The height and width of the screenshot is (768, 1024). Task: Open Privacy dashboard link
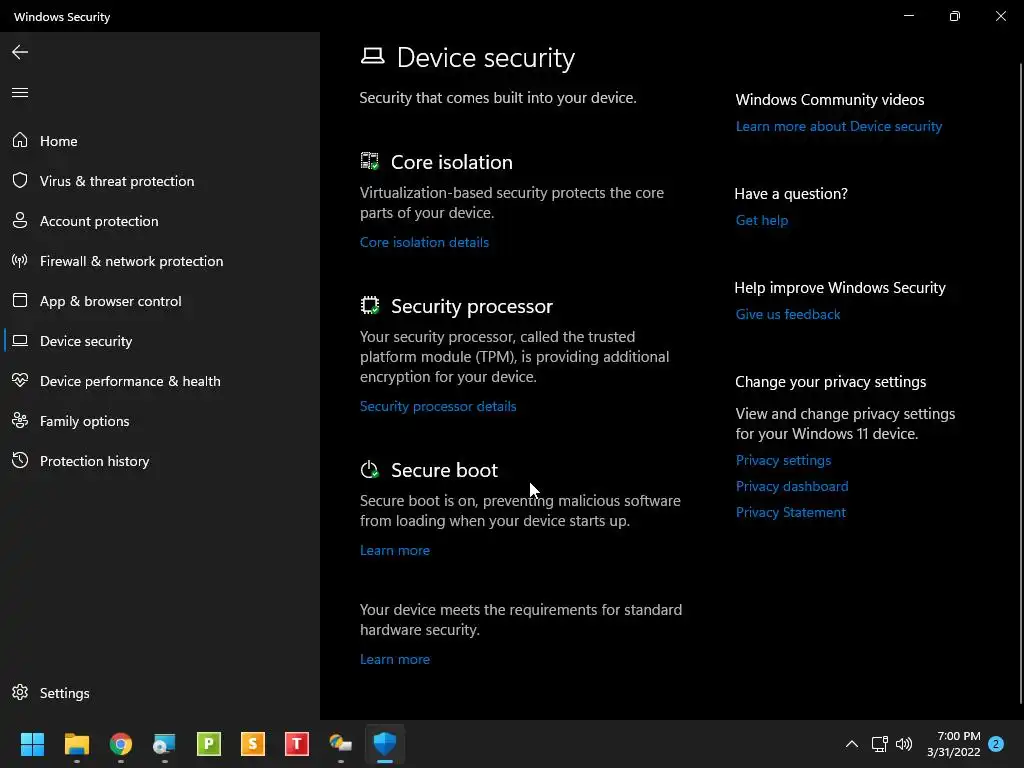click(x=792, y=487)
